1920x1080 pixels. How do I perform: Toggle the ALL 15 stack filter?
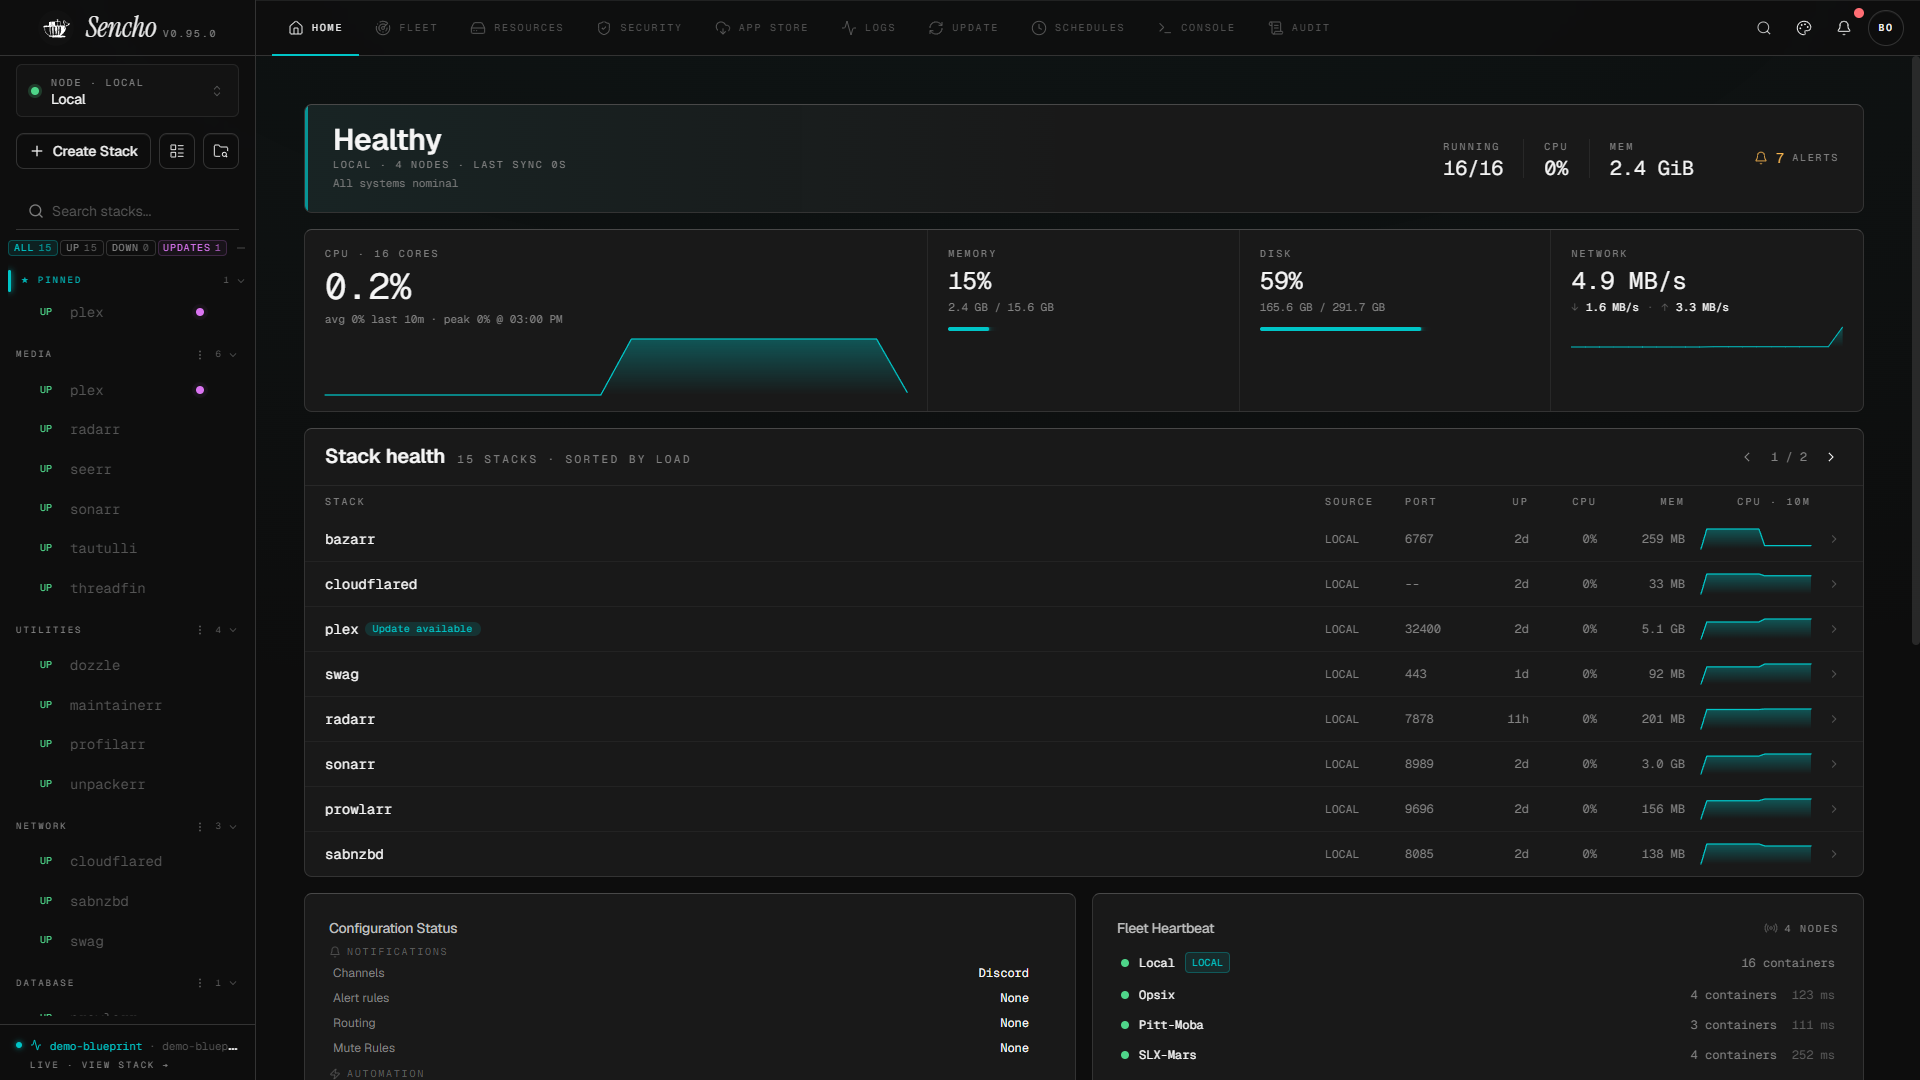(x=33, y=248)
